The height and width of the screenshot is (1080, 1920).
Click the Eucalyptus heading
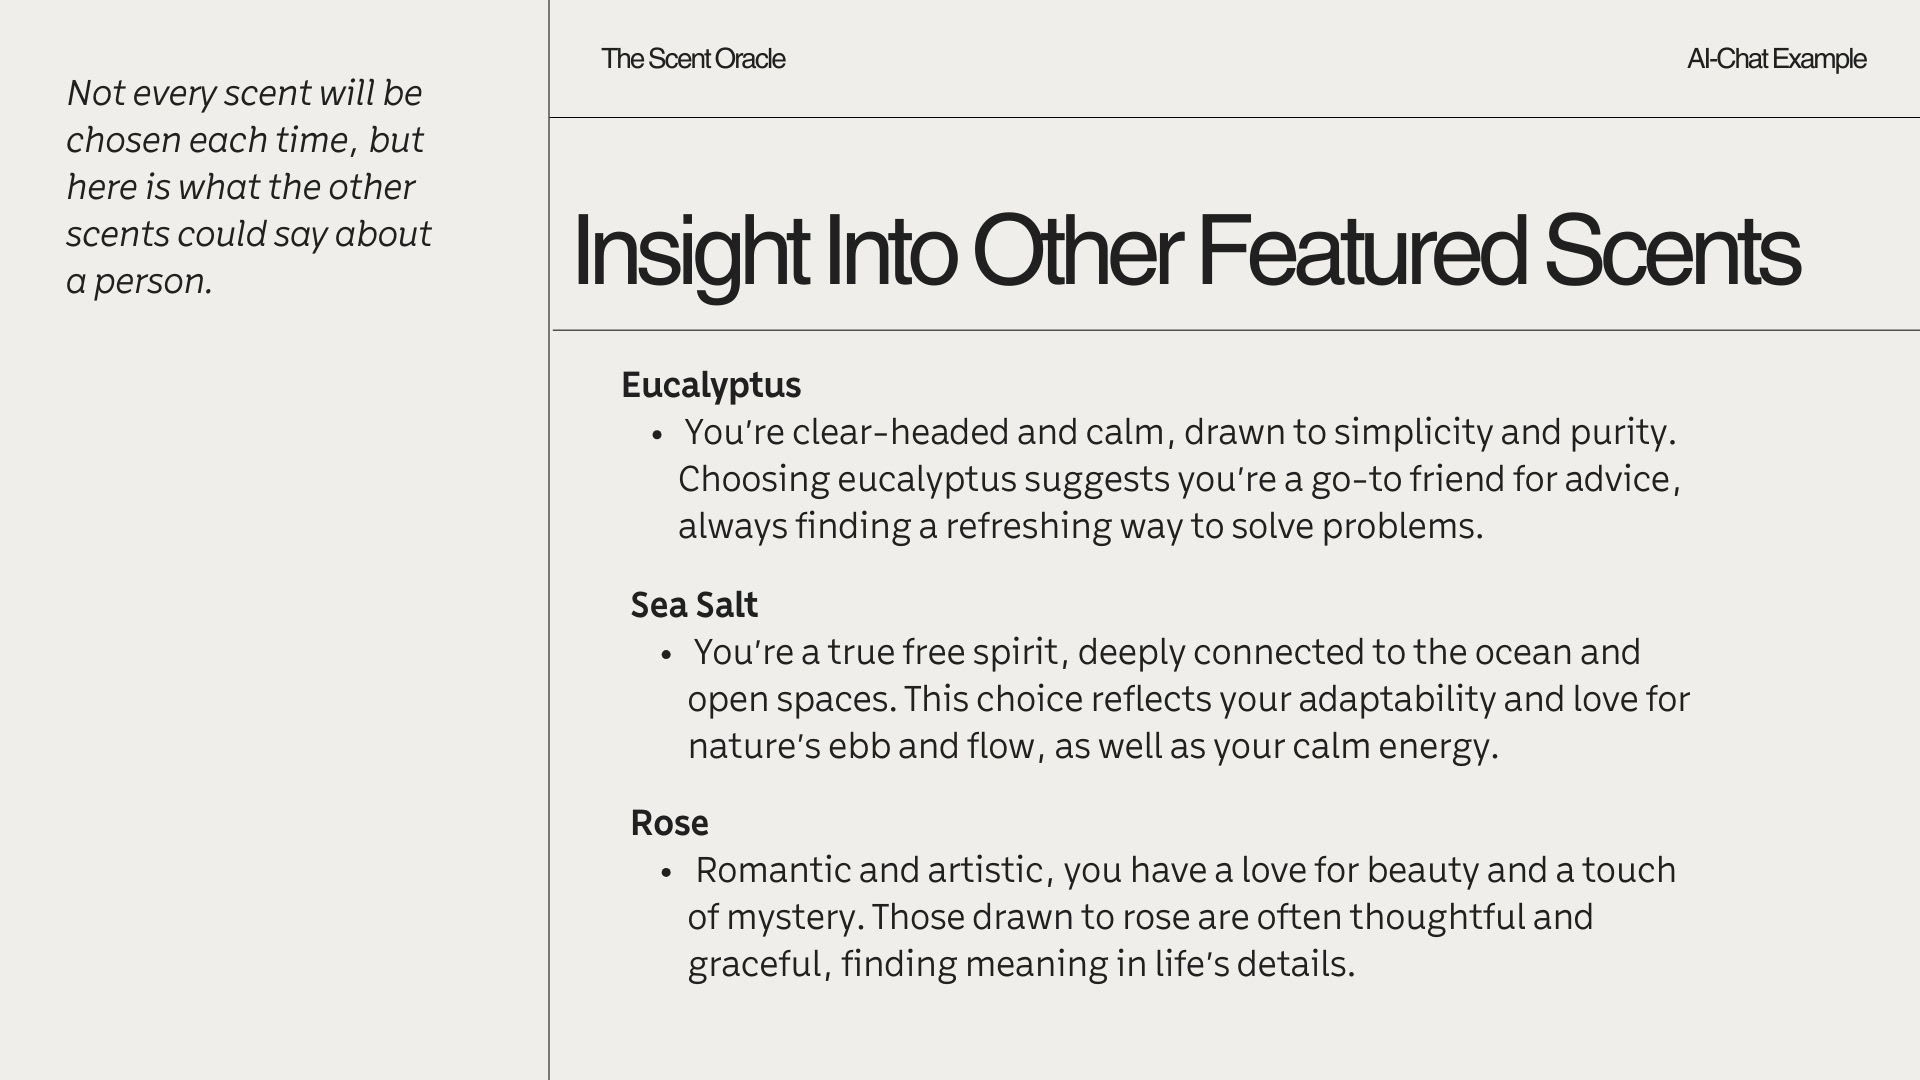[x=711, y=385]
